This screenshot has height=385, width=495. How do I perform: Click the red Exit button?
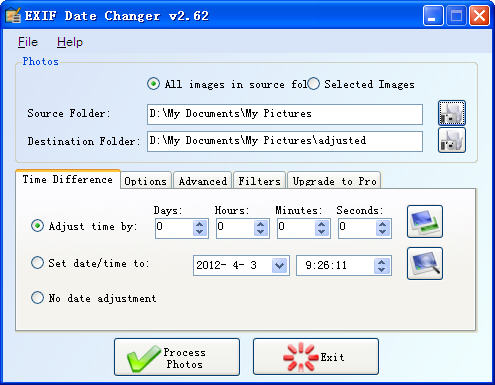(x=316, y=357)
